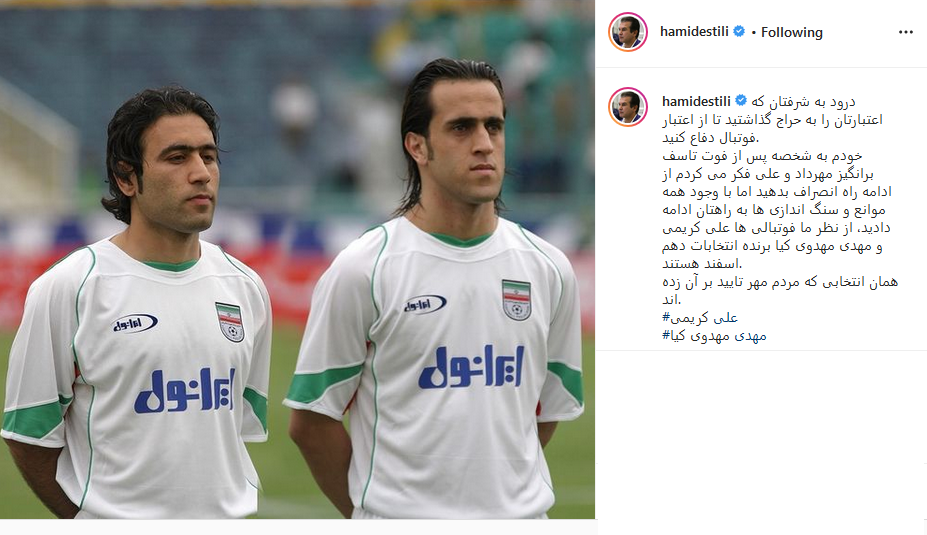Open the #علی کریمی hashtag
This screenshot has width=927, height=535.
pos(700,318)
